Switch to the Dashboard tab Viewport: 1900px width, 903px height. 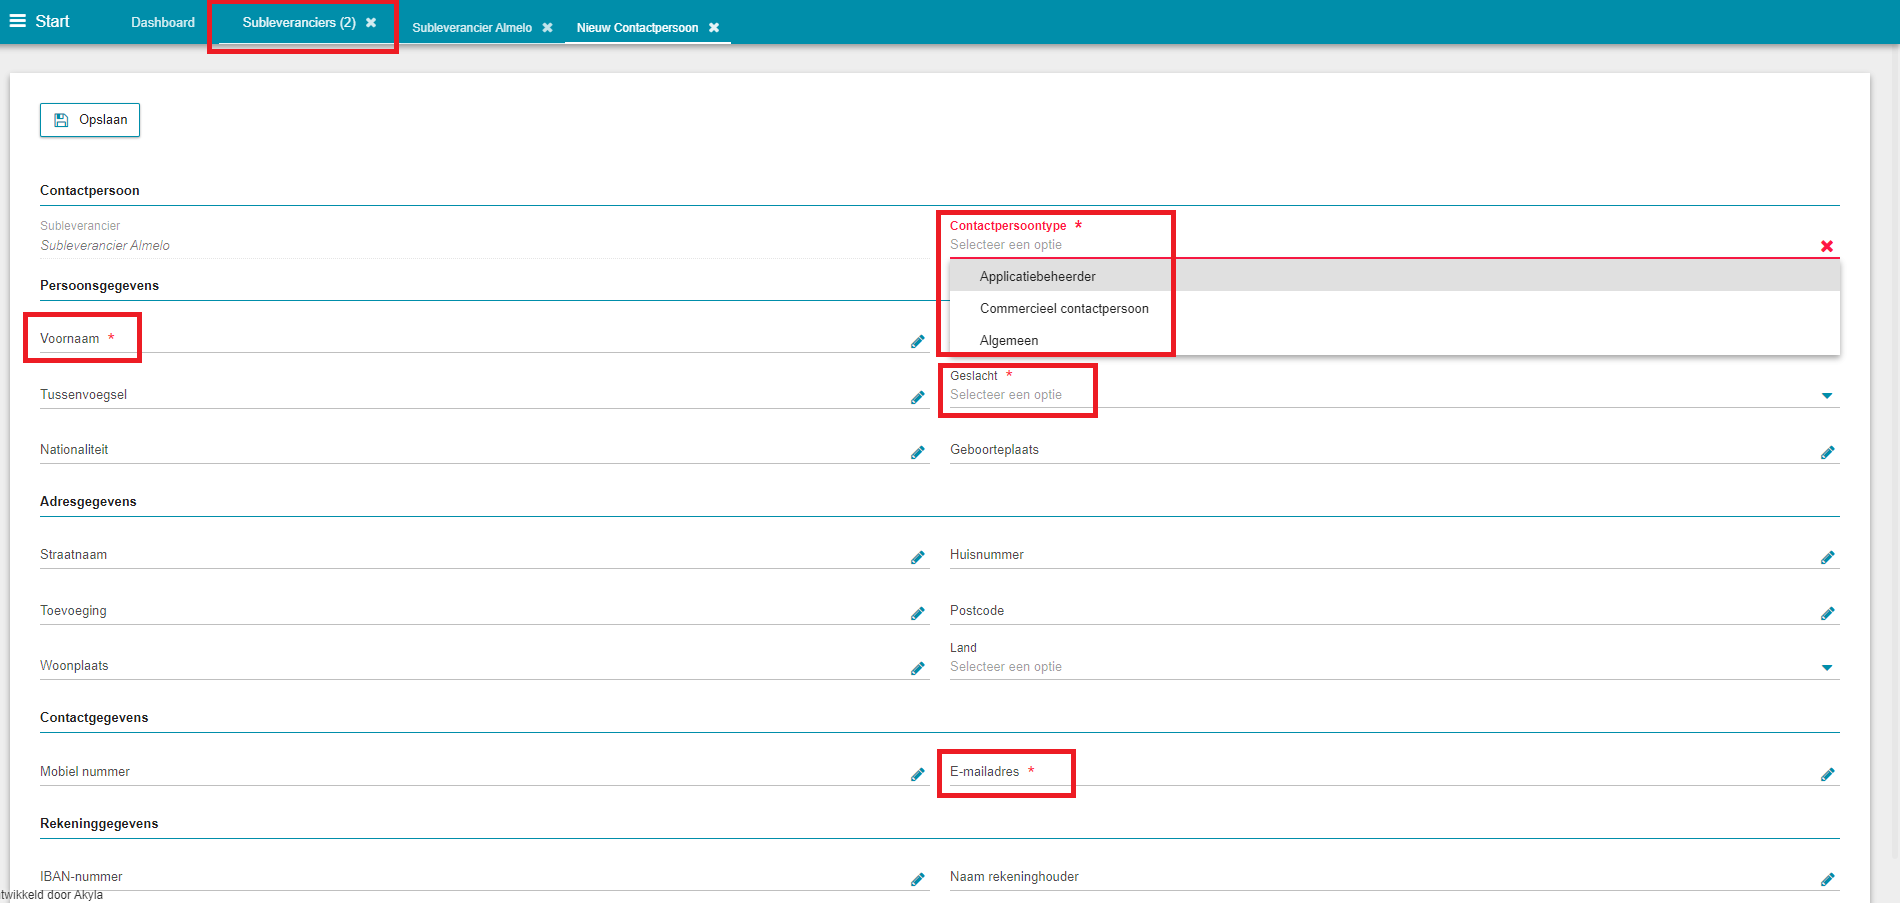pos(163,22)
